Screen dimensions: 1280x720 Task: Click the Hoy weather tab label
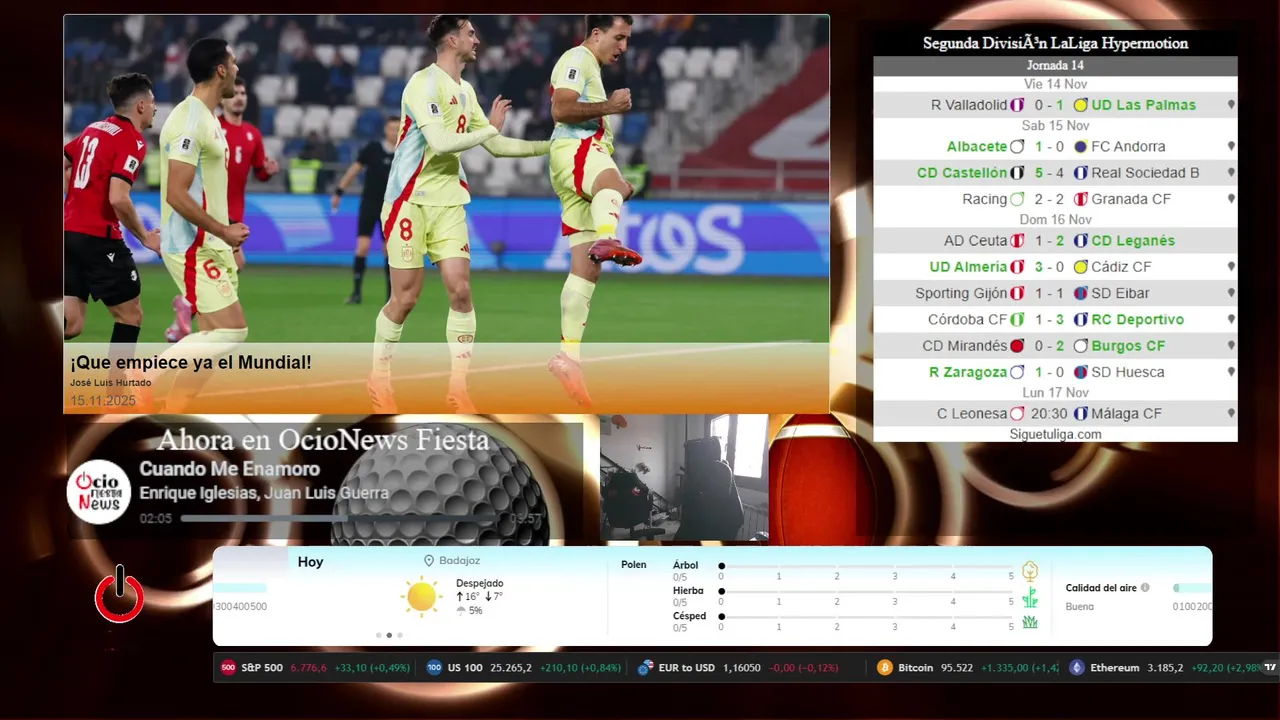310,562
